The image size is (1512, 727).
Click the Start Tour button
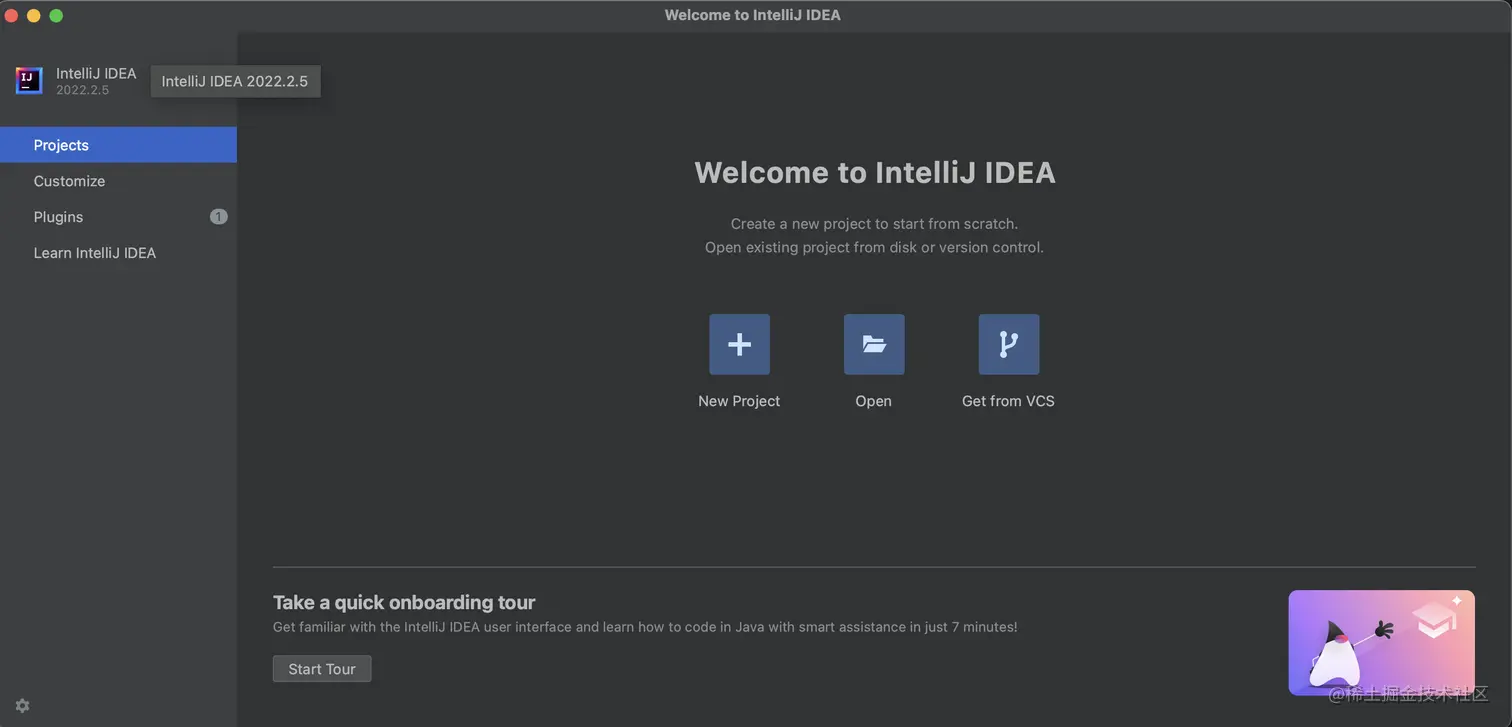click(322, 669)
